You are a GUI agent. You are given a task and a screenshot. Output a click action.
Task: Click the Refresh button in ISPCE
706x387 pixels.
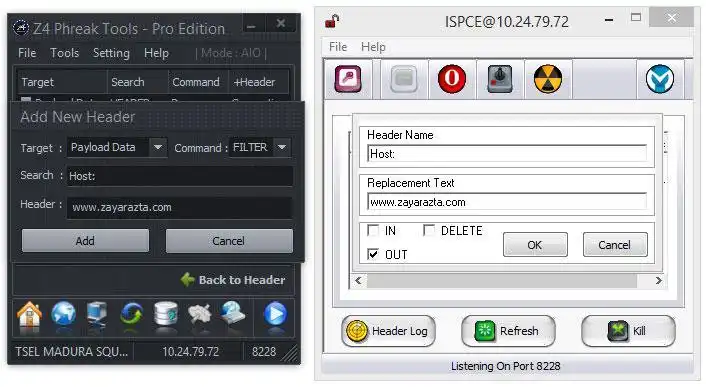(x=508, y=331)
